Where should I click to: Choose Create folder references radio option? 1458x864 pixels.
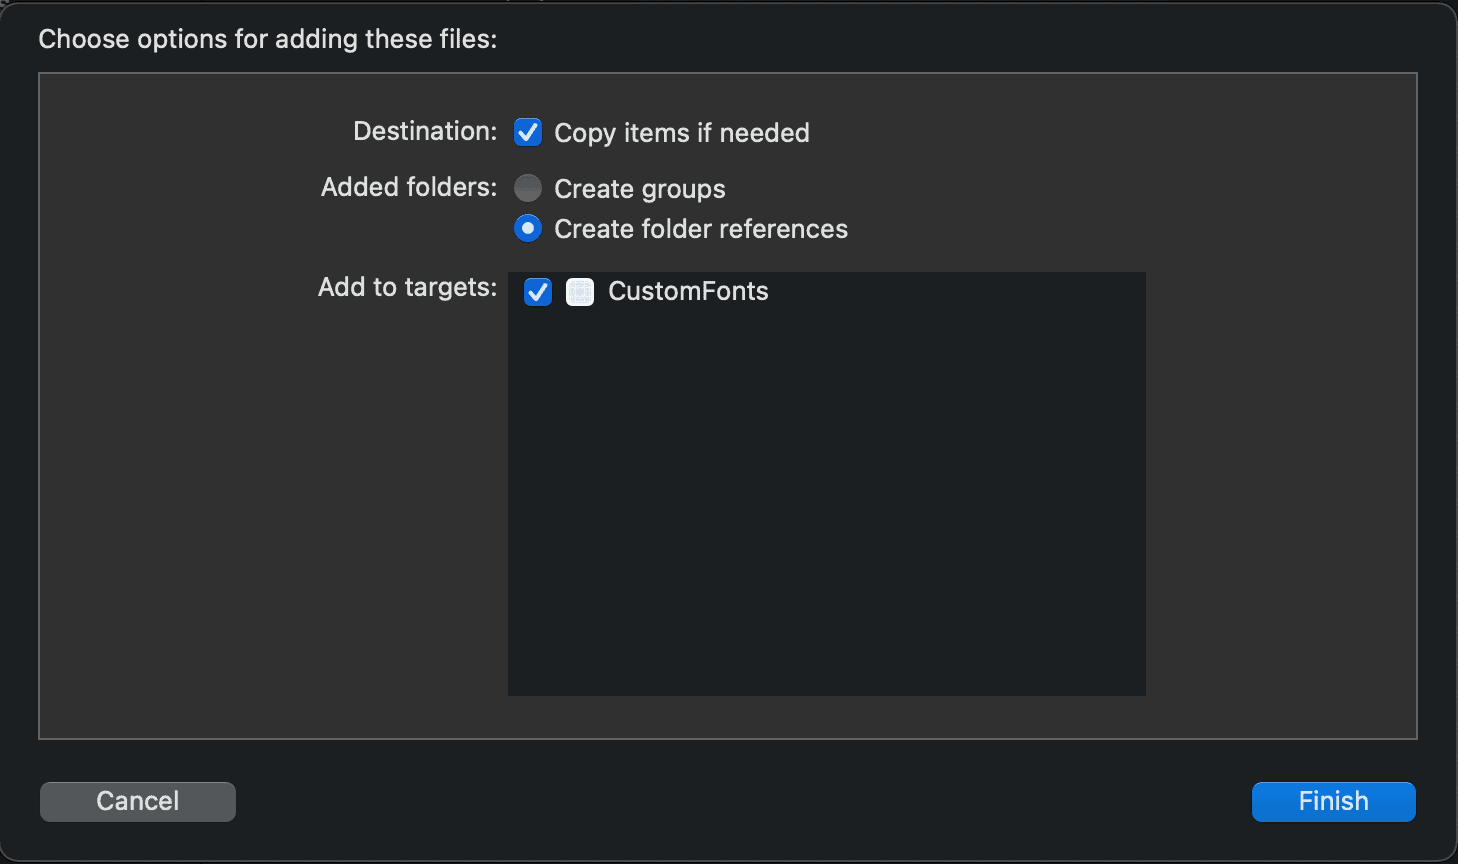click(x=528, y=228)
